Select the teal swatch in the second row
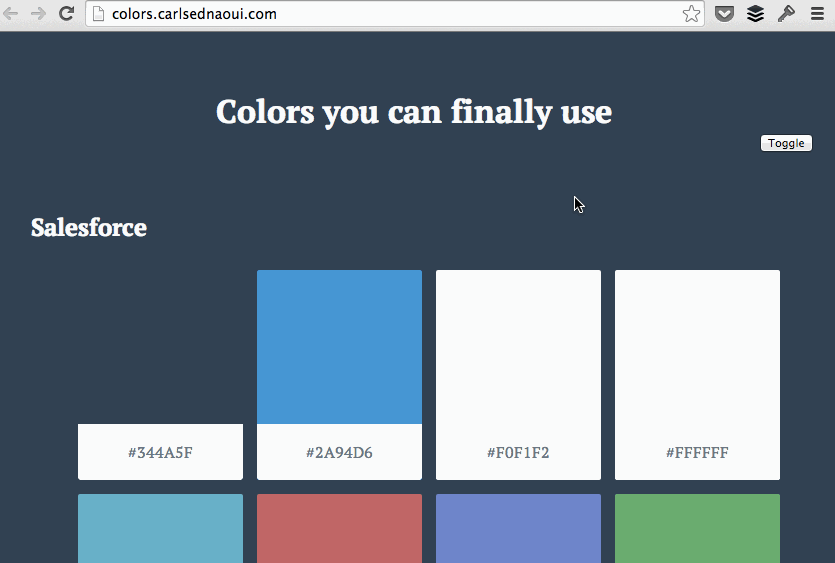The image size is (835, 563). tap(160, 528)
